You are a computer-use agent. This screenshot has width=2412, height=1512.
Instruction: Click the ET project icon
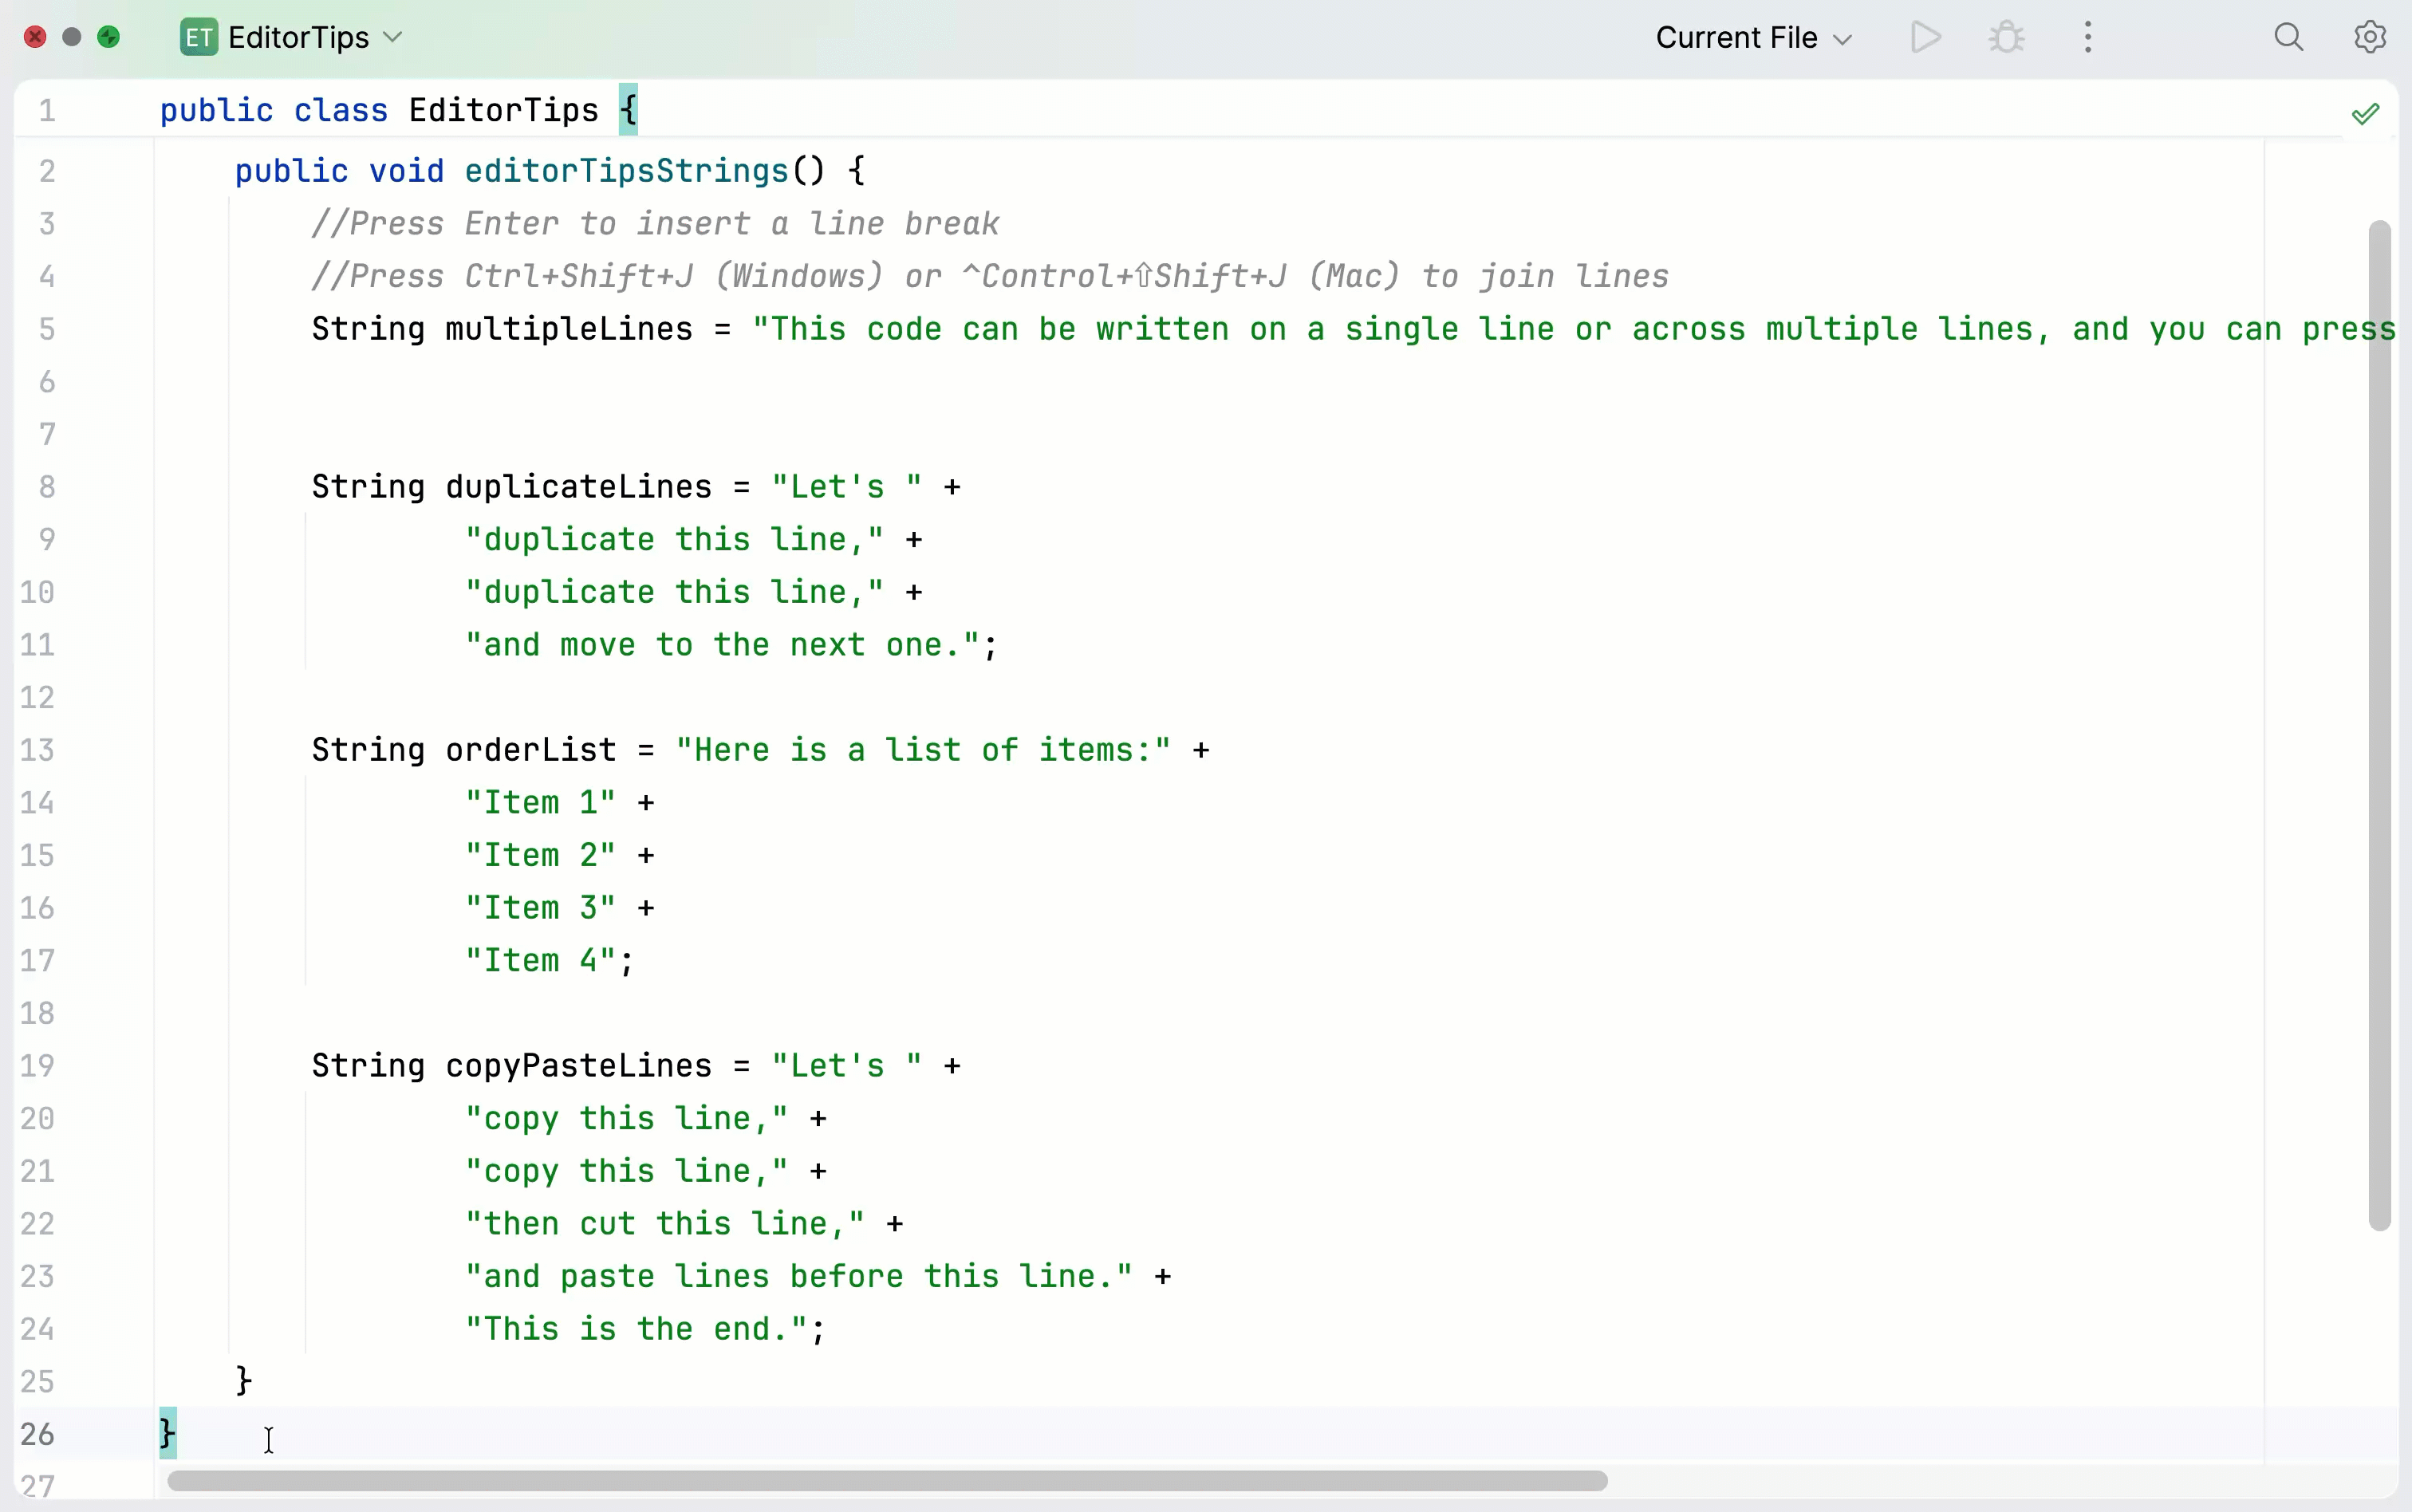pyautogui.click(x=199, y=38)
